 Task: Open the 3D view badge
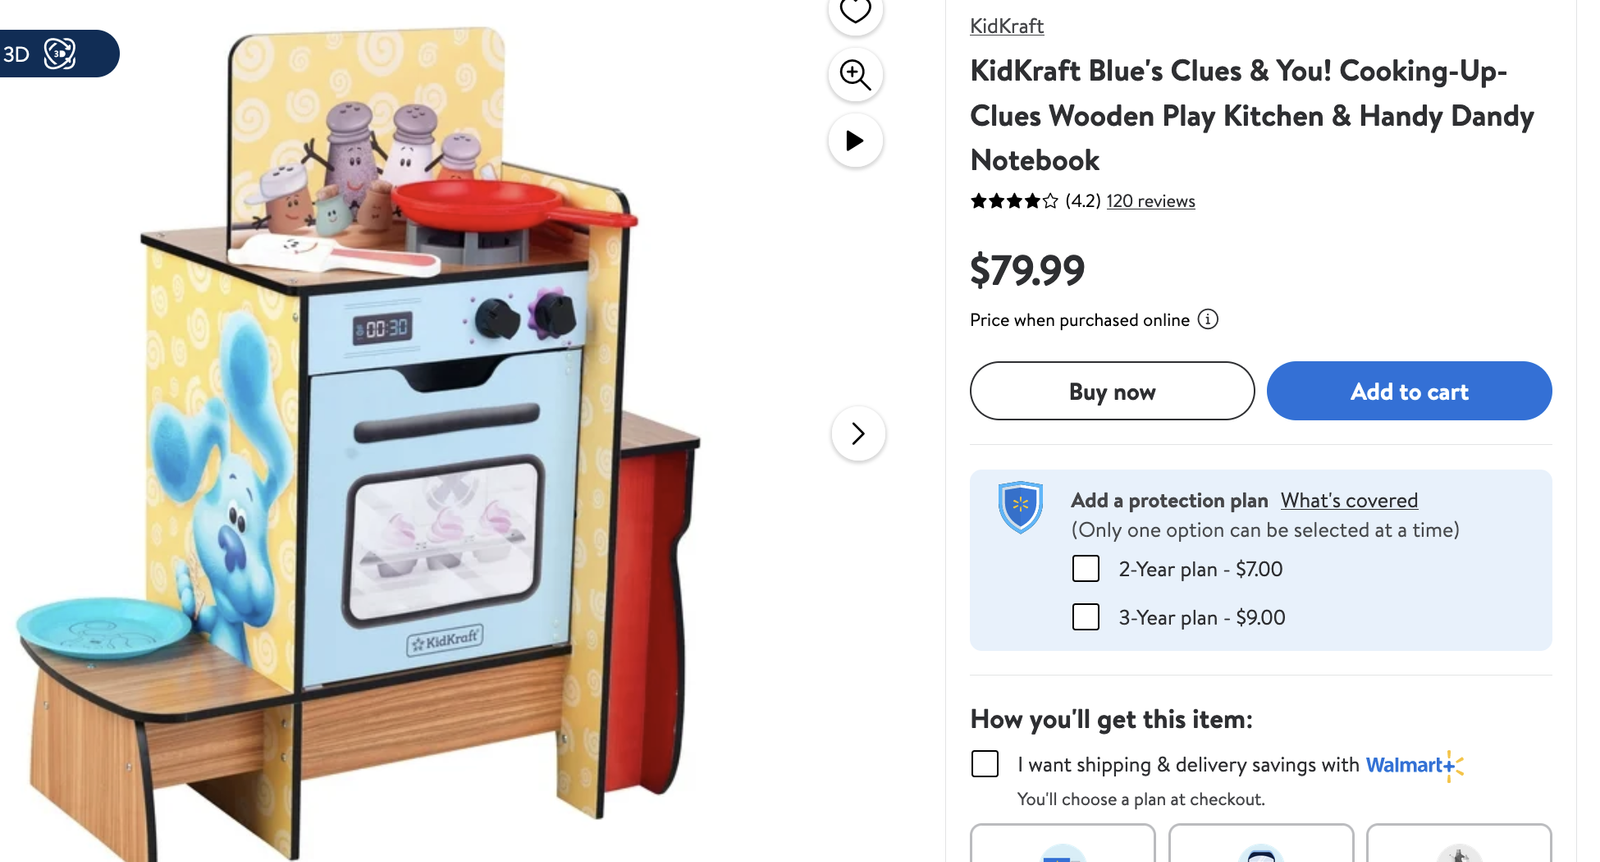58,53
